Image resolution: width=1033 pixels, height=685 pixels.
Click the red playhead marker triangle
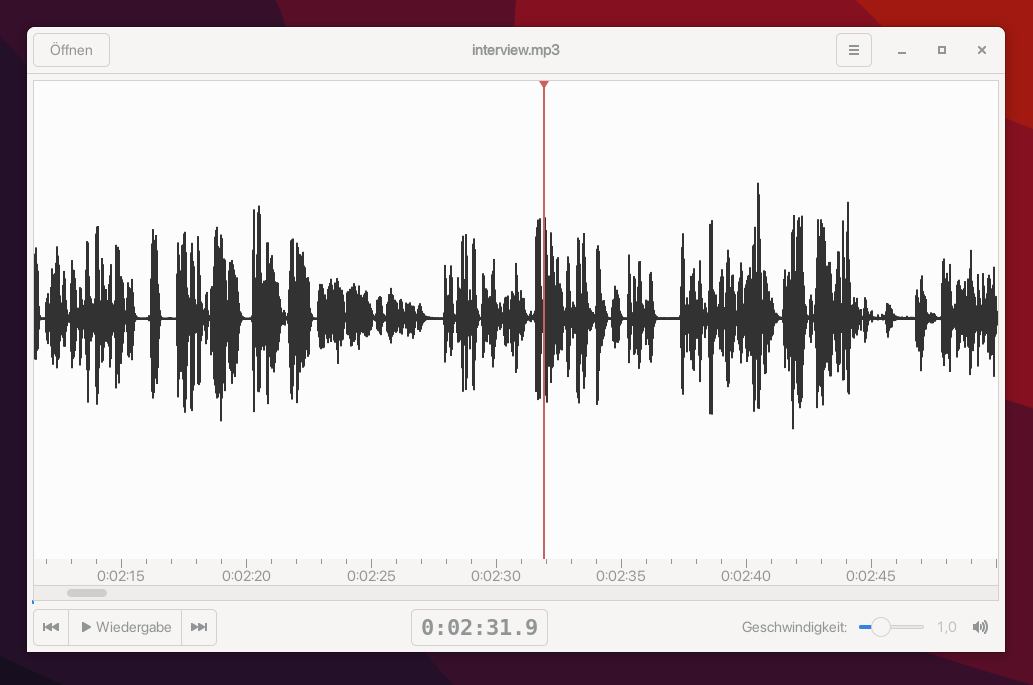(544, 85)
